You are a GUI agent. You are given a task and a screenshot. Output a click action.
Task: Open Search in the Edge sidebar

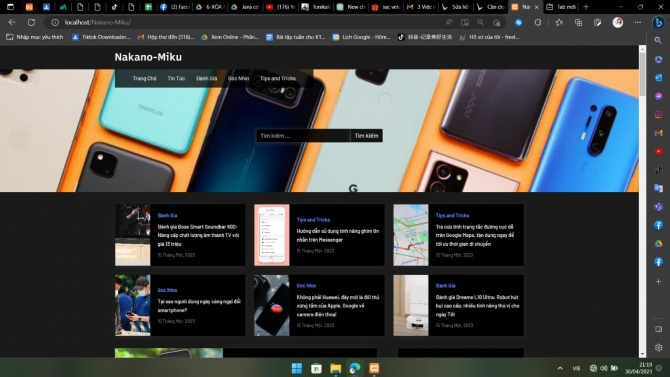pos(658,41)
